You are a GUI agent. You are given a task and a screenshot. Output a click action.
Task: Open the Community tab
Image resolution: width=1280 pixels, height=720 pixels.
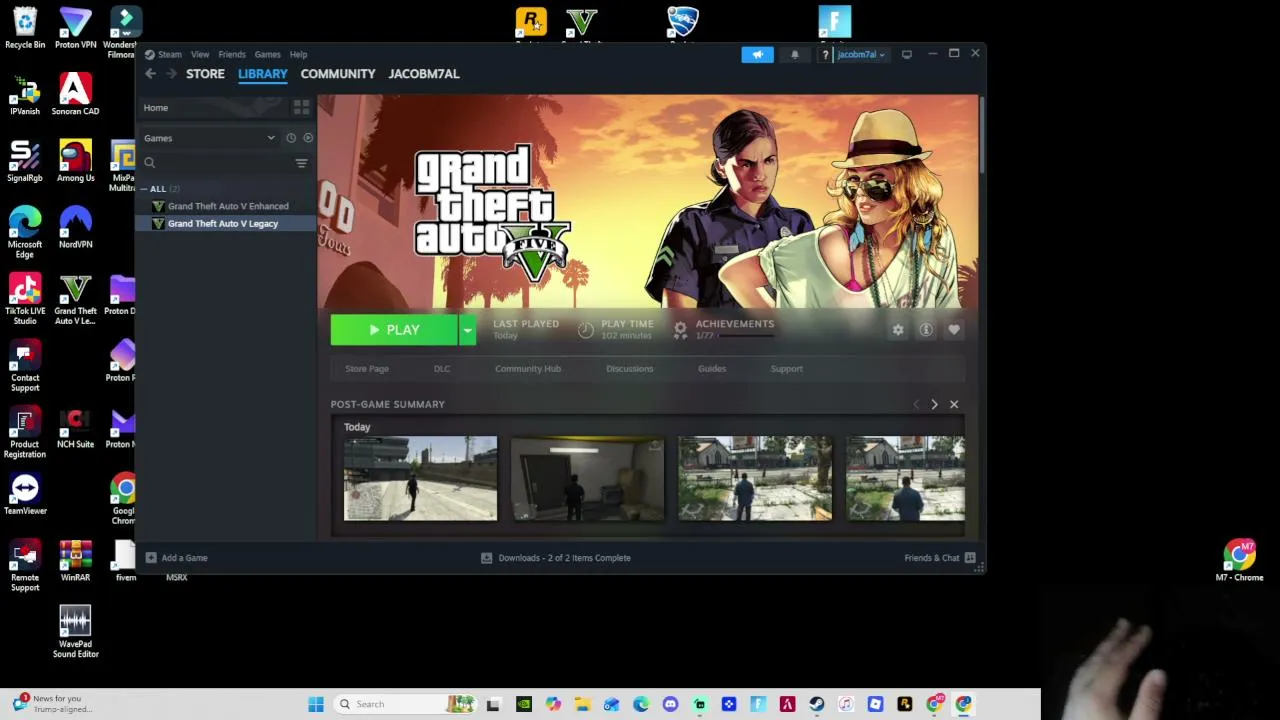coord(338,73)
